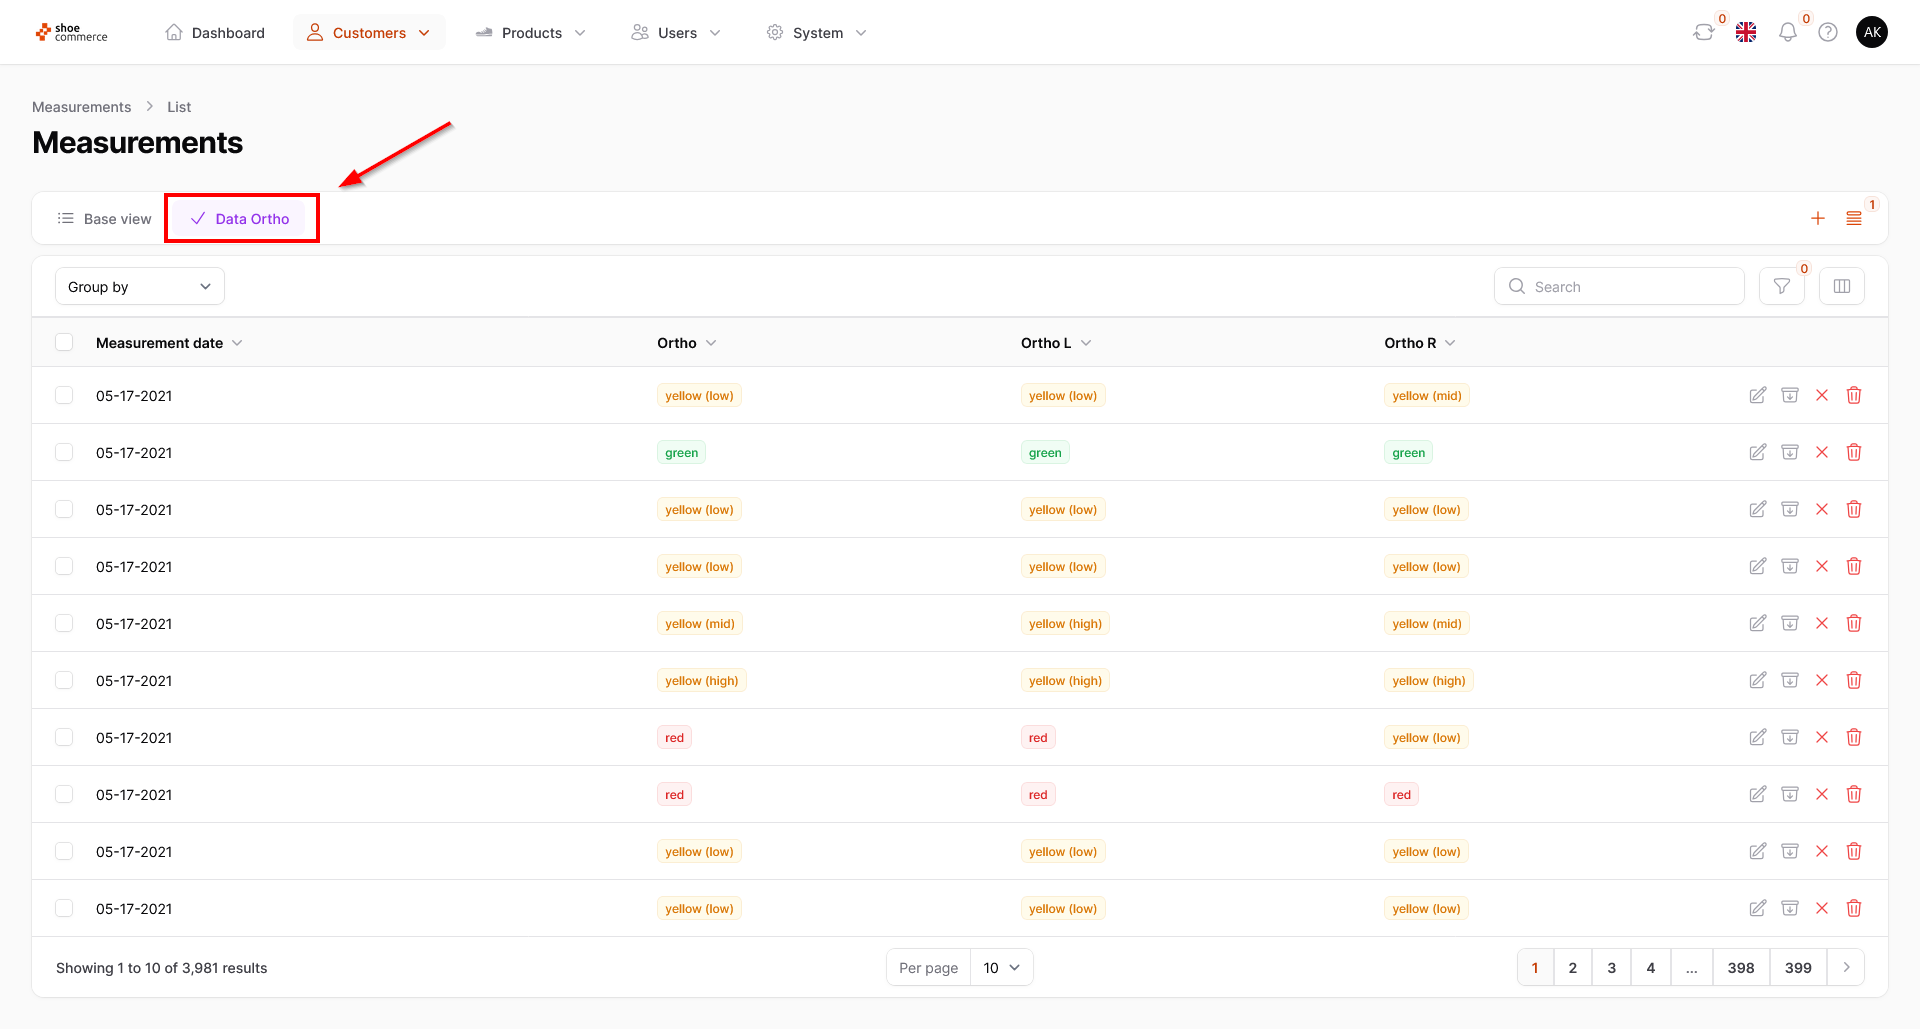Click the plus icon to add view
This screenshot has height=1029, width=1920.
click(1818, 218)
